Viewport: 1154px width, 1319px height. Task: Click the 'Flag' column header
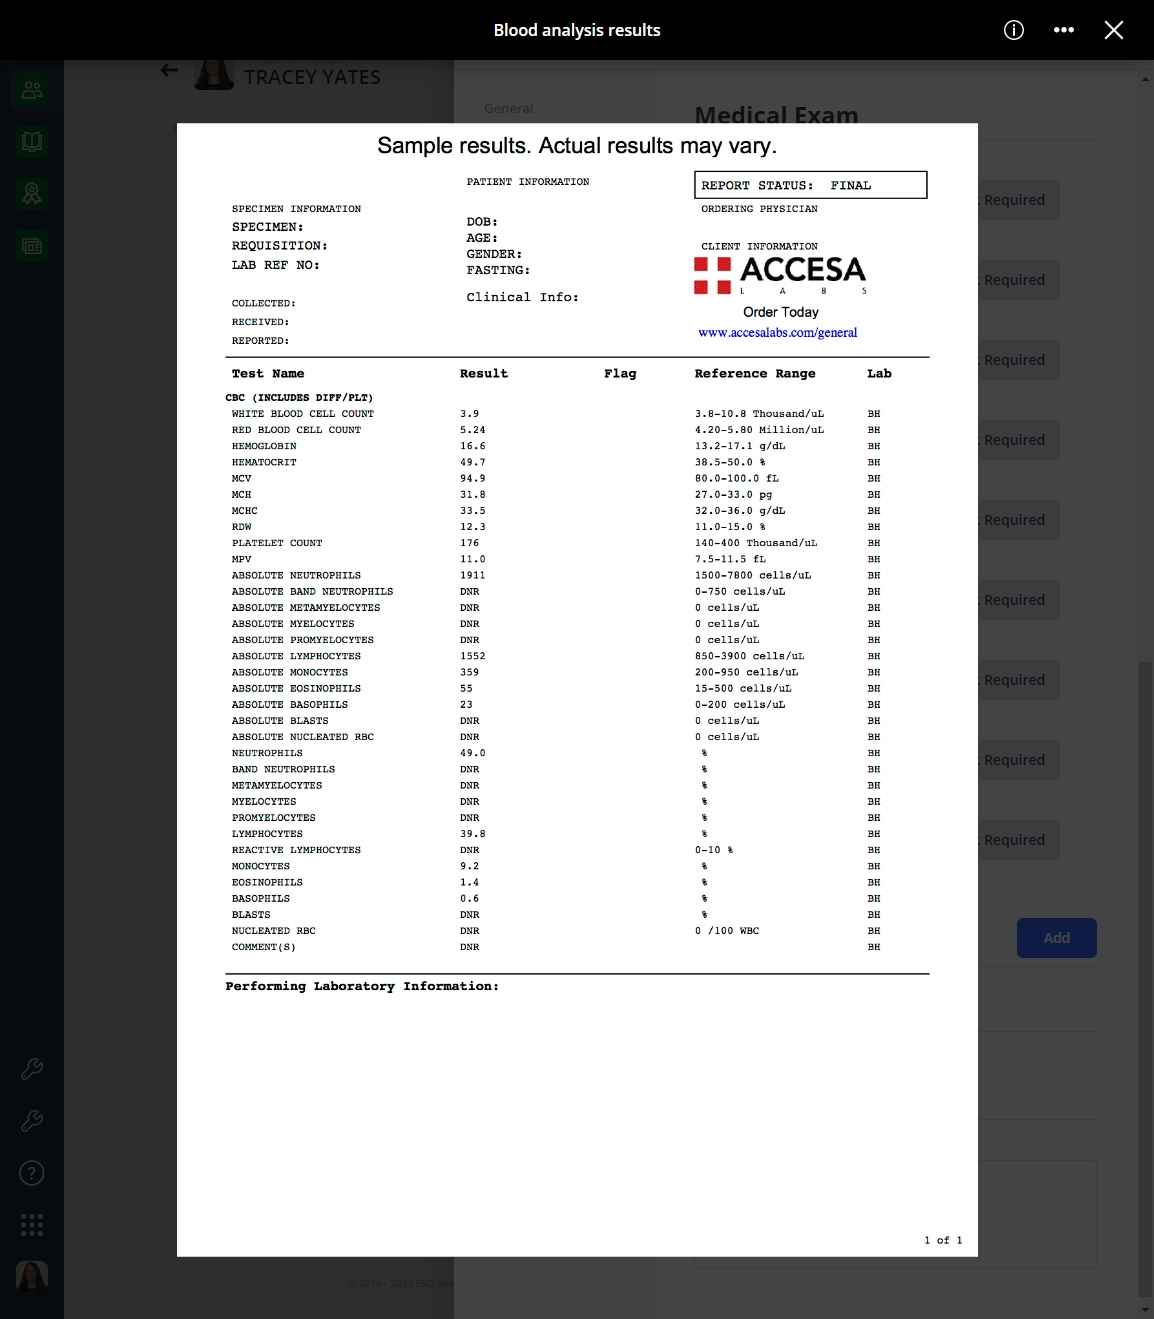click(x=620, y=374)
